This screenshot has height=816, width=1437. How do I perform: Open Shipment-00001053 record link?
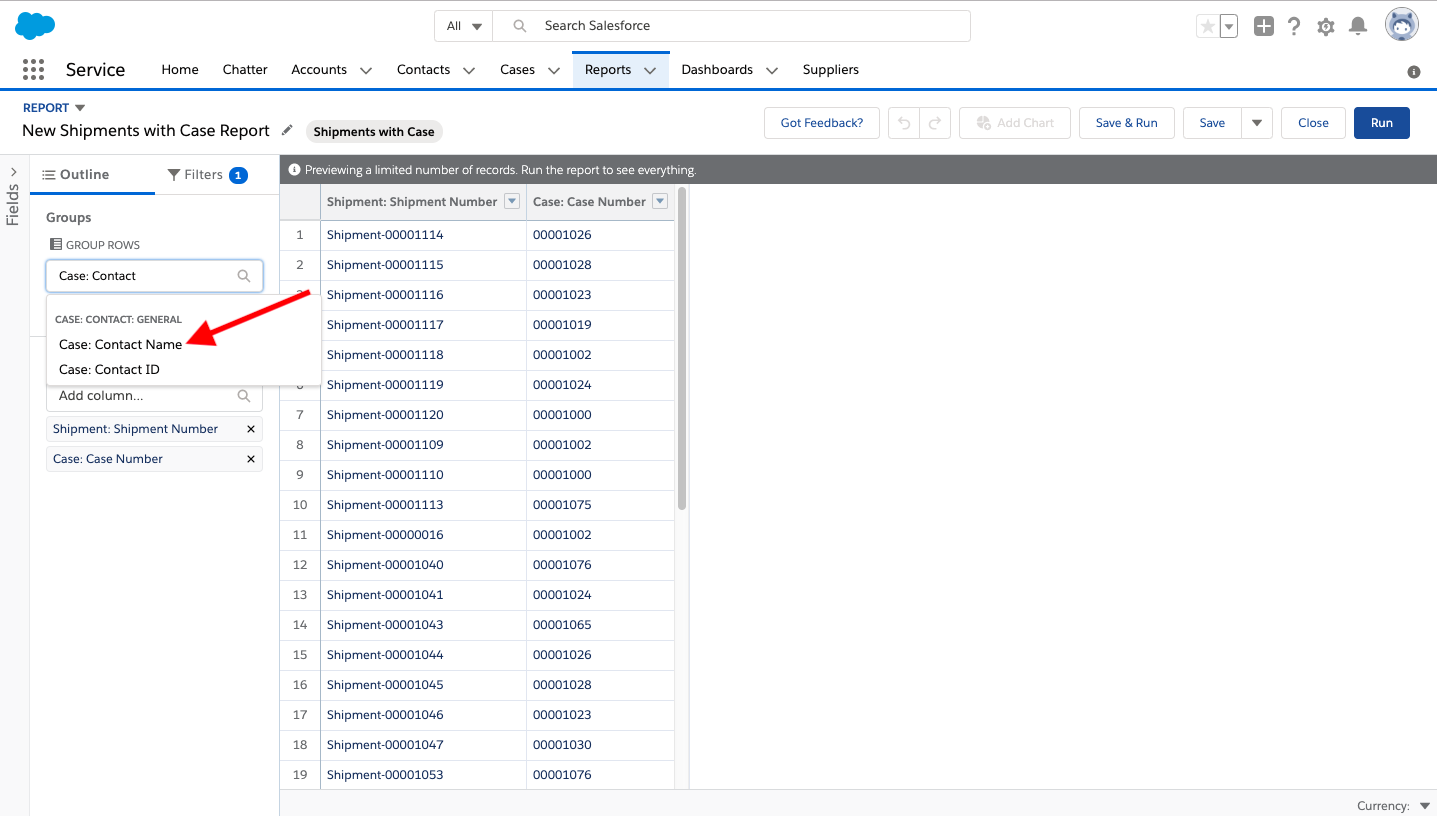click(x=385, y=775)
